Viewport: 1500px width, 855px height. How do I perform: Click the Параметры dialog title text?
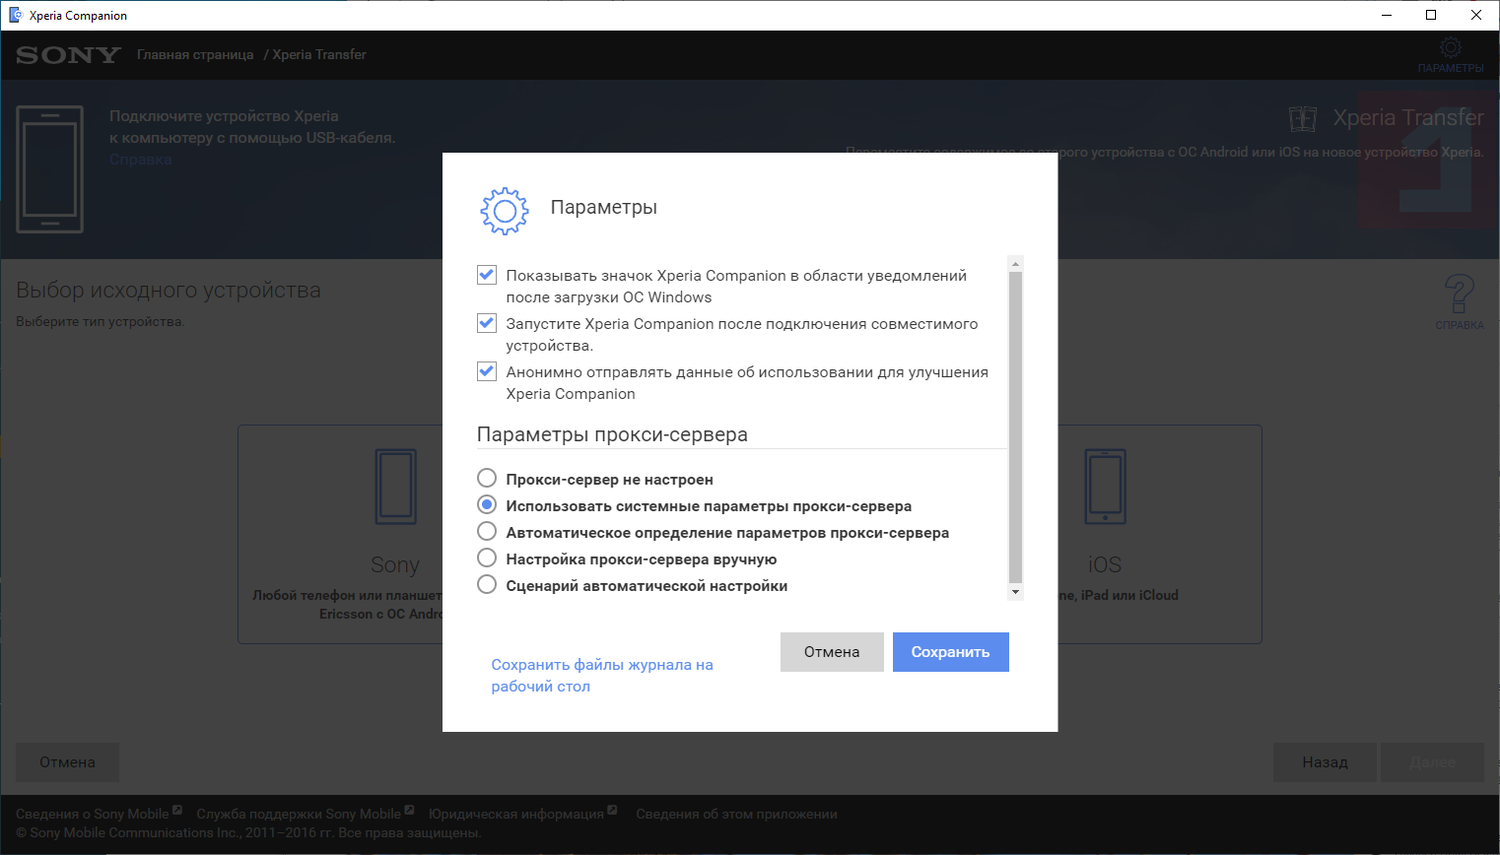(x=604, y=207)
